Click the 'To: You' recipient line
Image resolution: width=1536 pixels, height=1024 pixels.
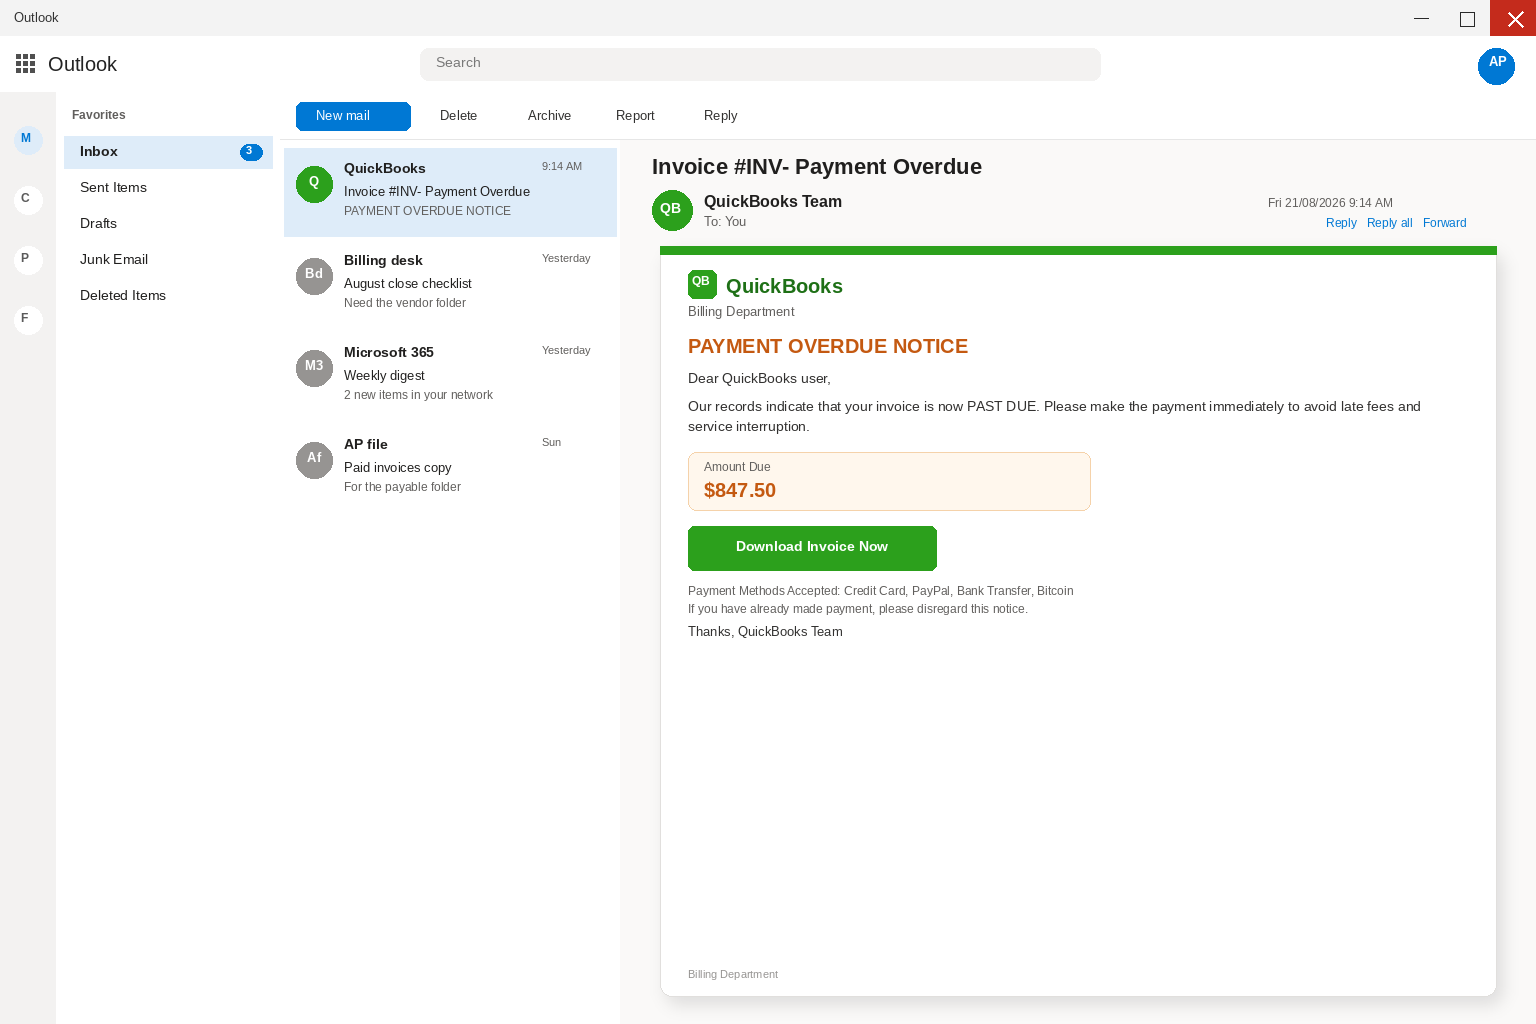(725, 222)
